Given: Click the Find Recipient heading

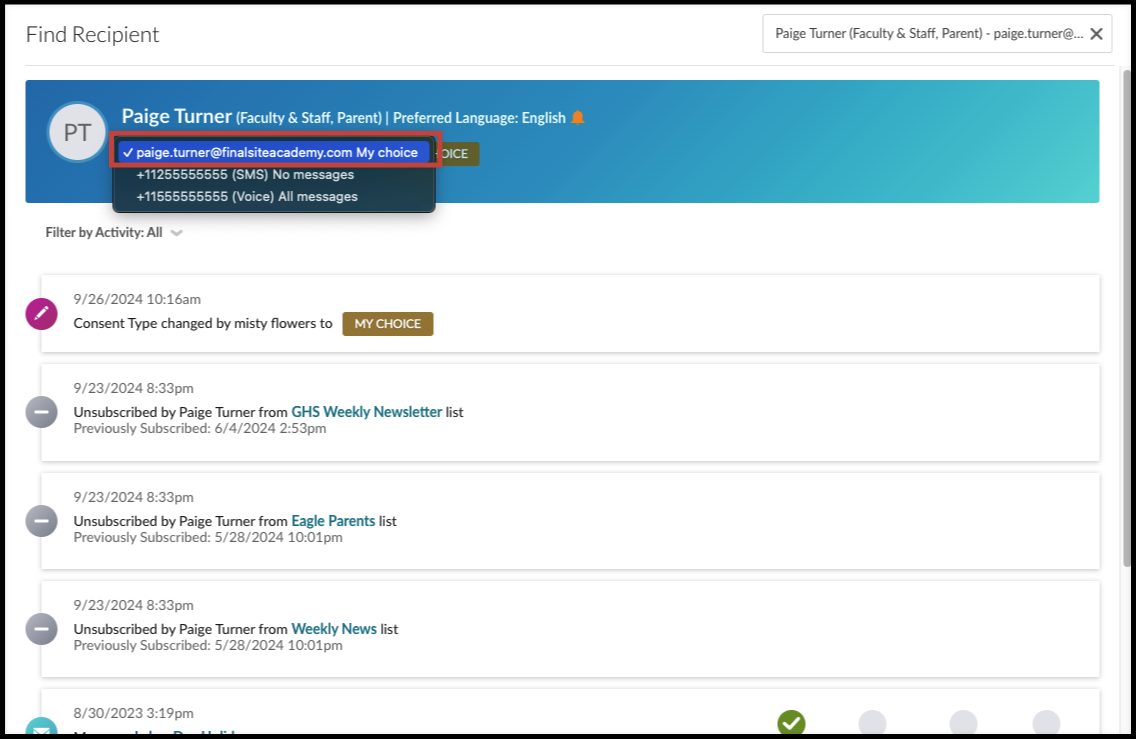Looking at the screenshot, I should 92,35.
